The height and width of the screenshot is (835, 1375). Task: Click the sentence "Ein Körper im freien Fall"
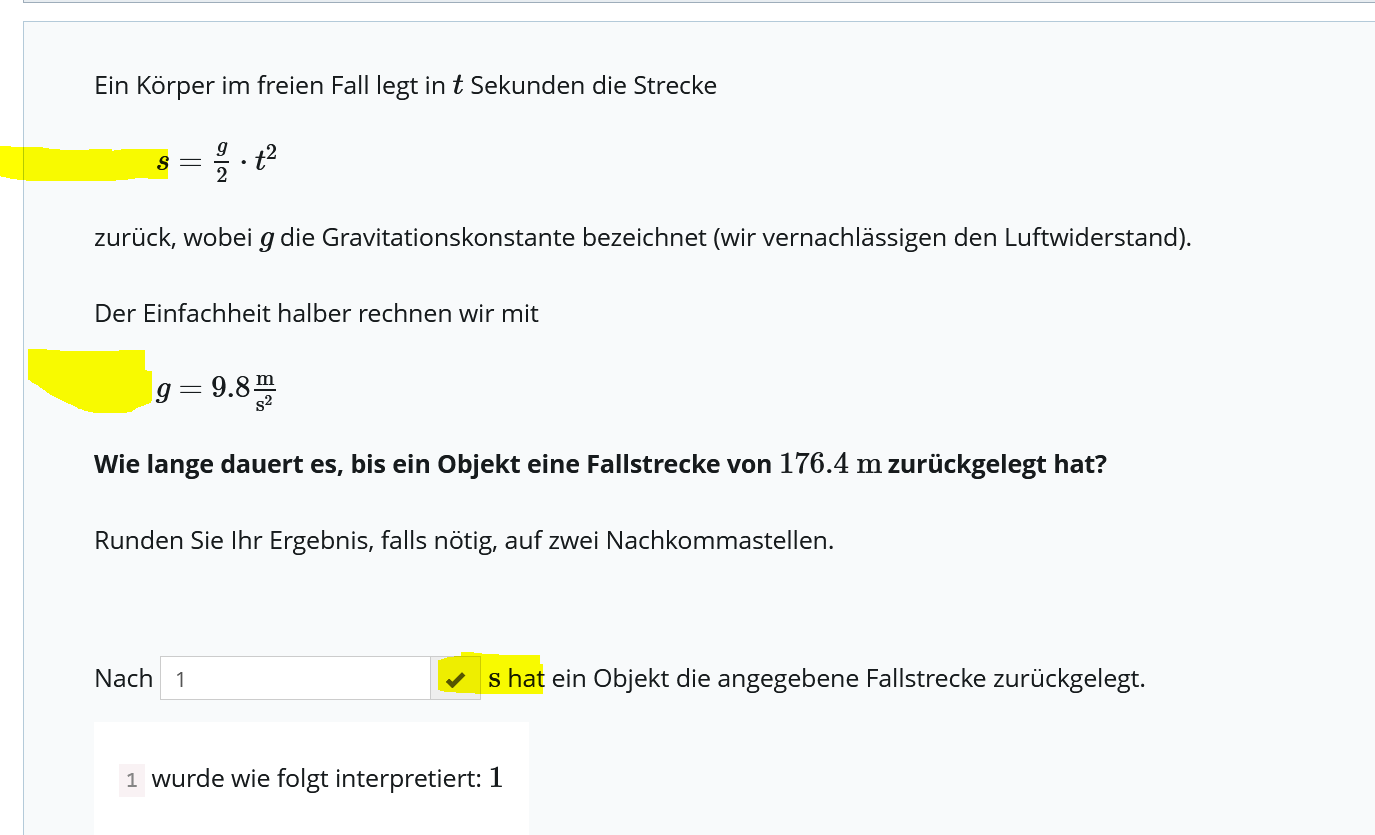pos(270,86)
